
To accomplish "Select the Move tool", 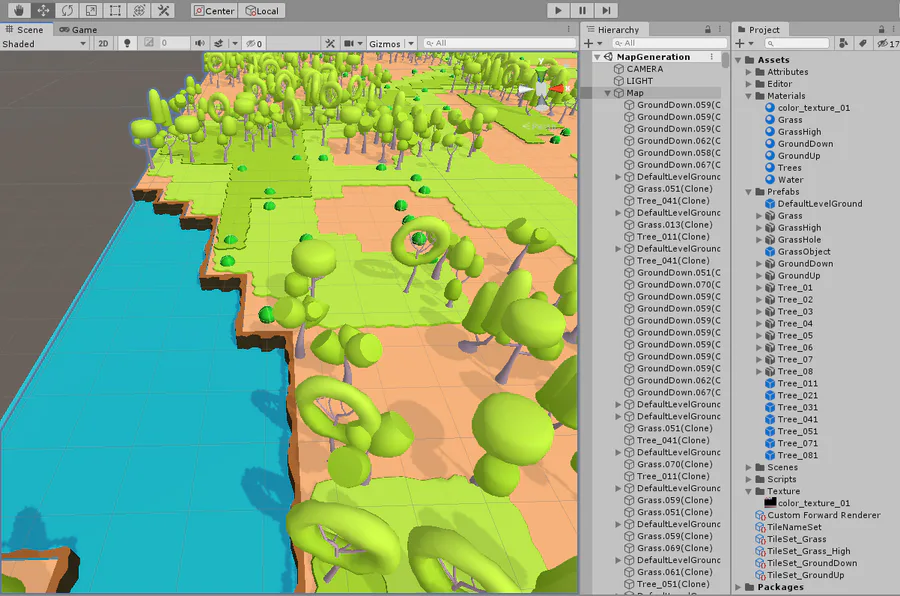I will [x=43, y=10].
